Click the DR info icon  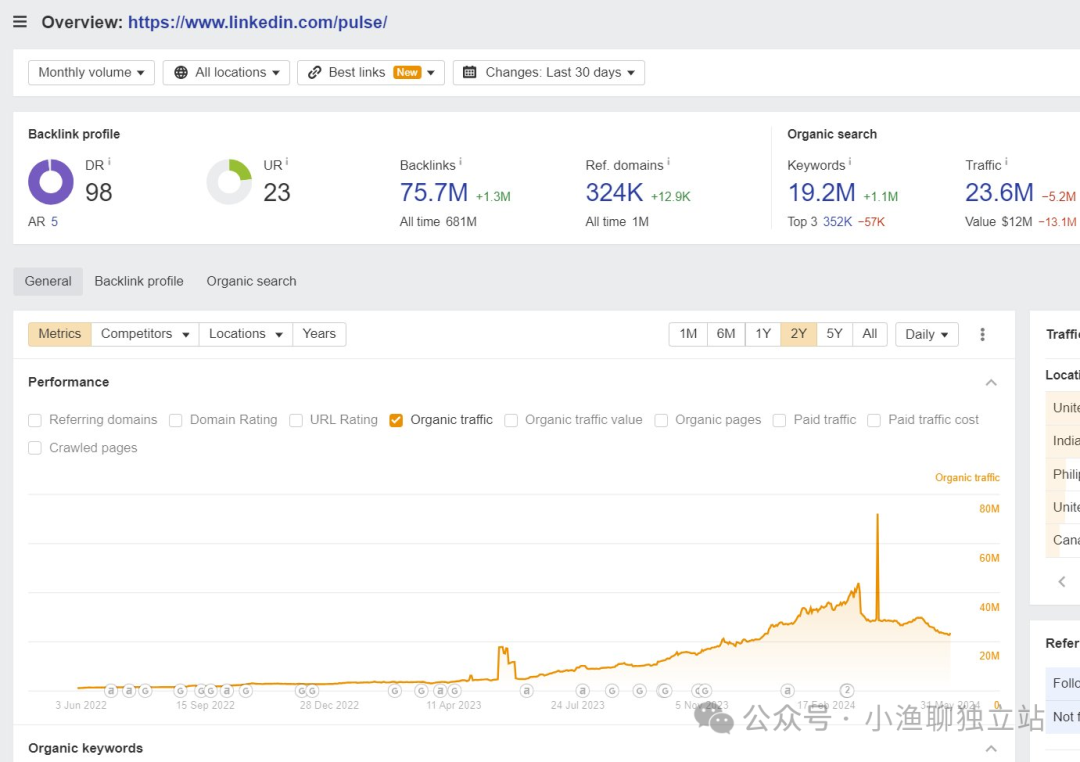click(x=110, y=162)
